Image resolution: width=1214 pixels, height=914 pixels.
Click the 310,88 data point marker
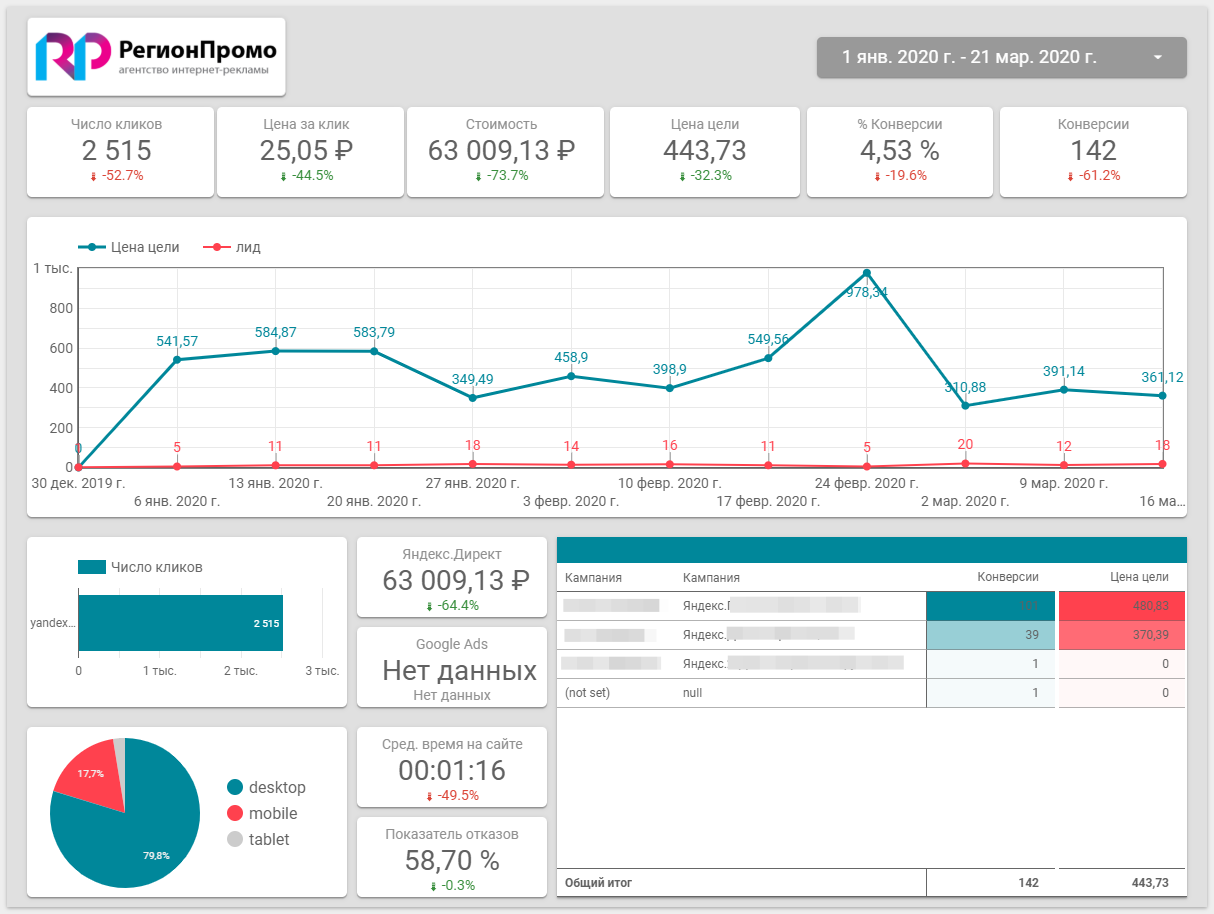(965, 405)
